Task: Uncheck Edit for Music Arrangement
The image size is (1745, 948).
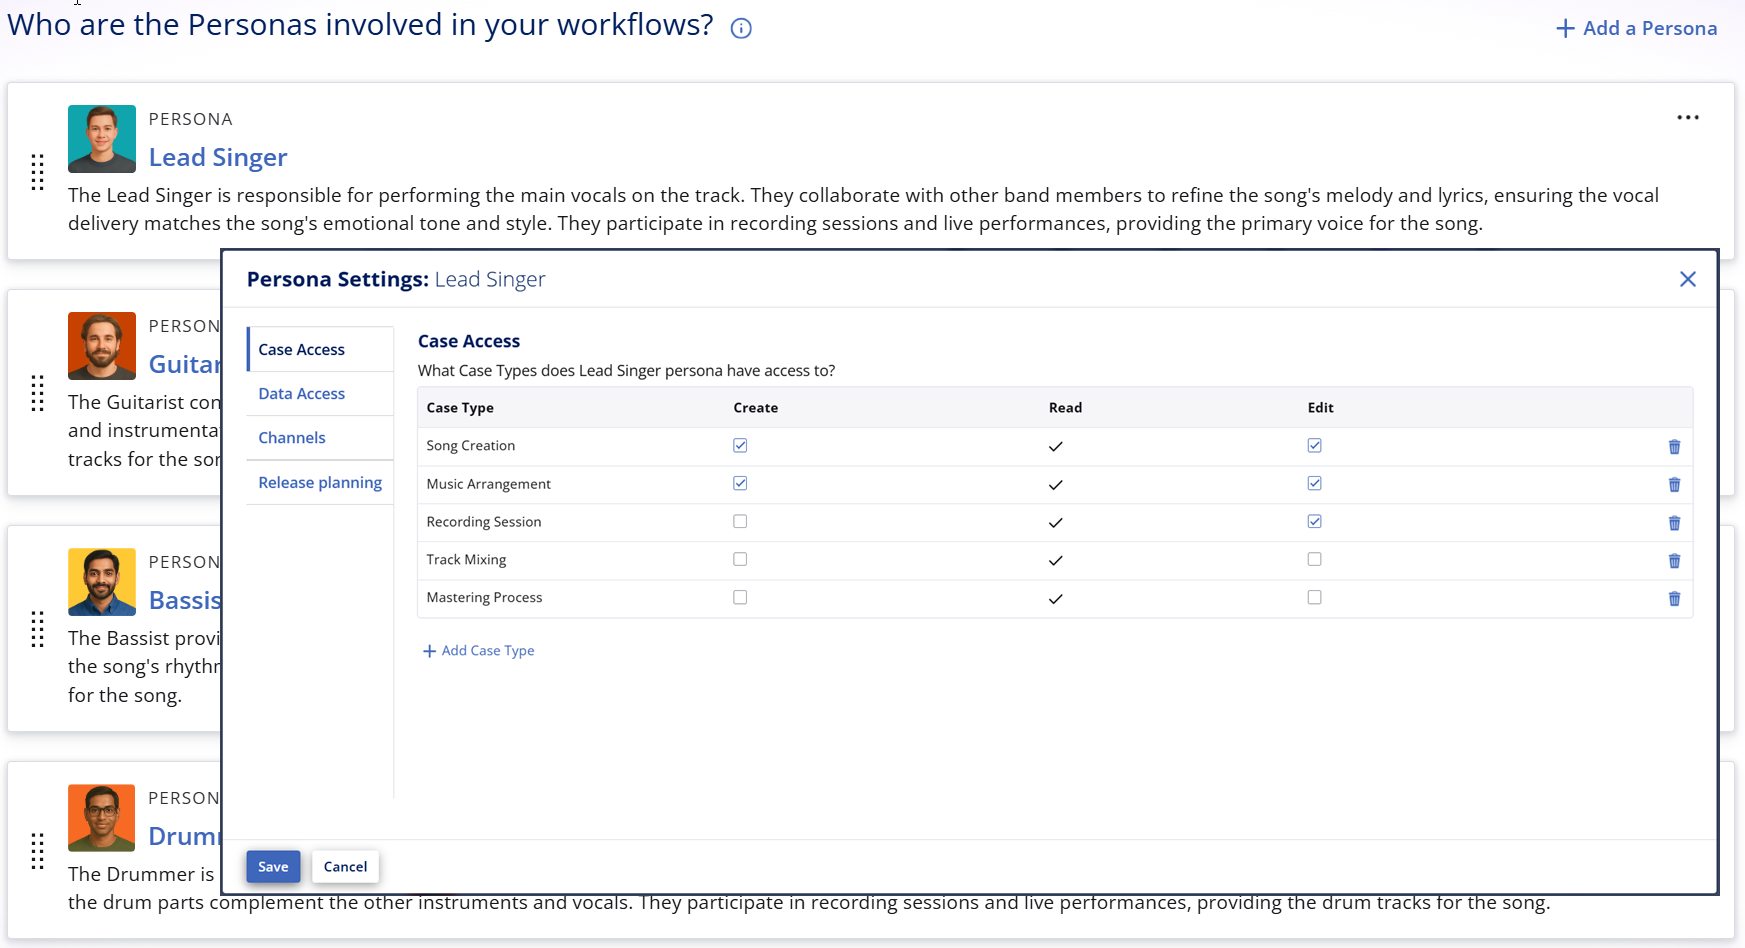Action: (x=1314, y=484)
